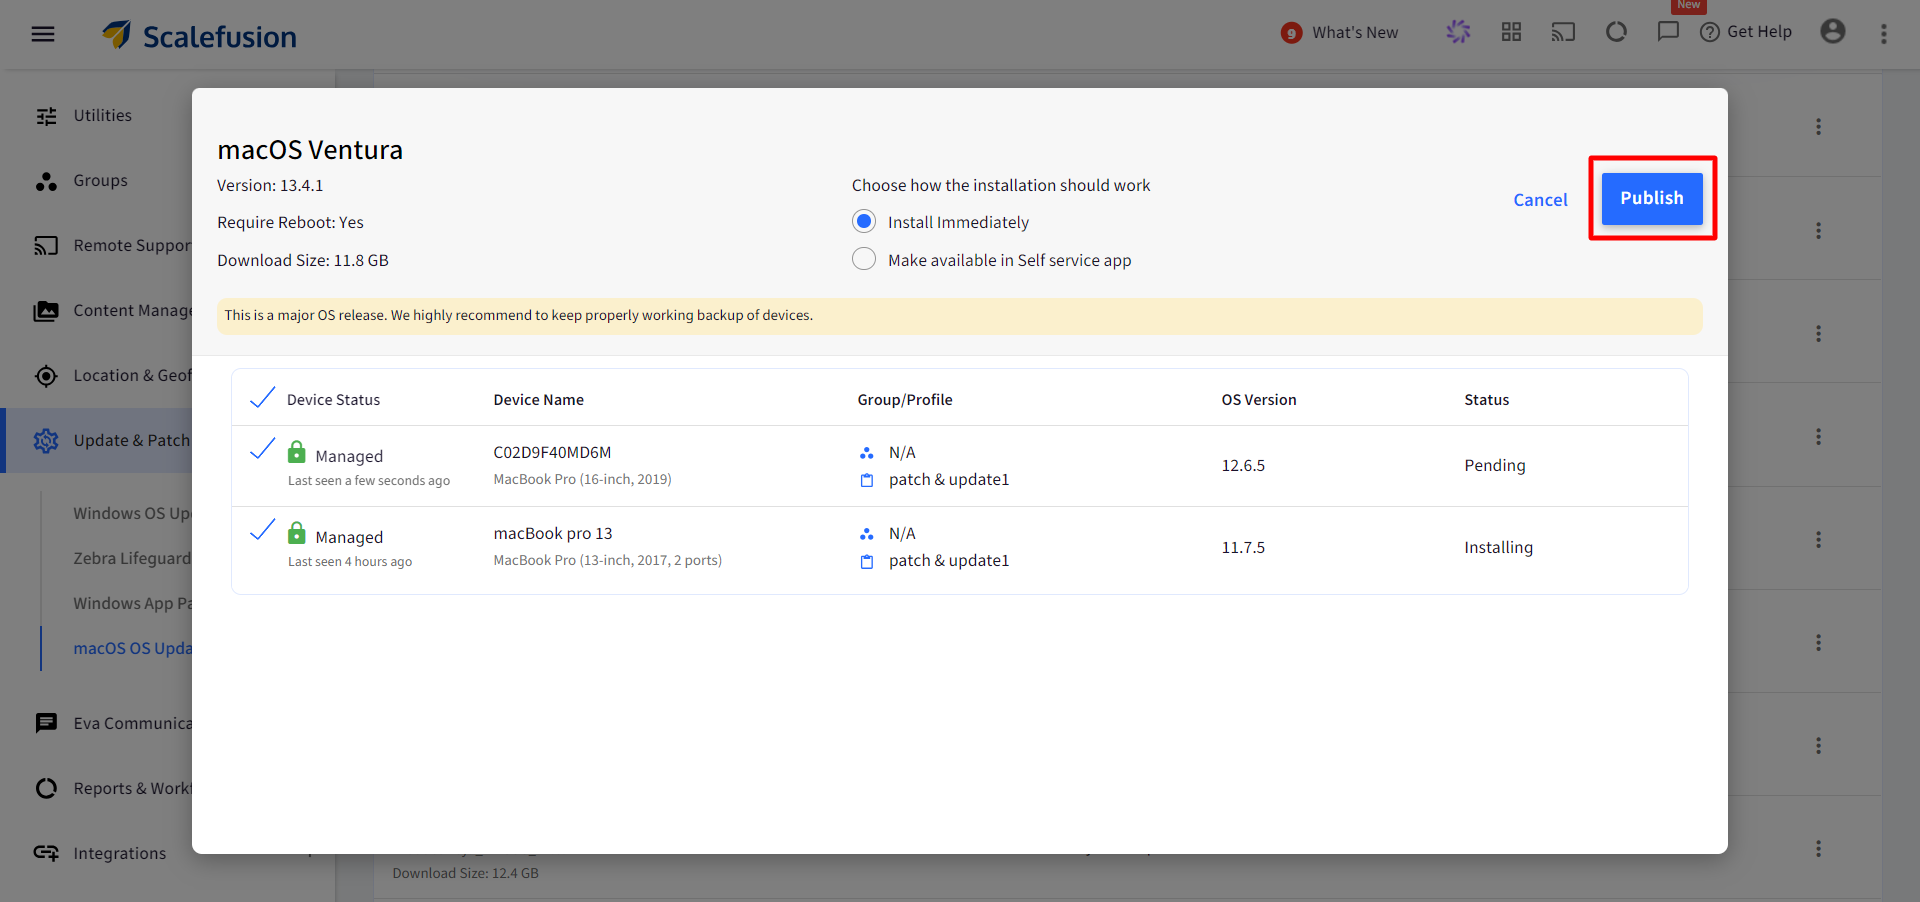Open the chat message icon in header
The height and width of the screenshot is (902, 1920).
click(x=1668, y=32)
